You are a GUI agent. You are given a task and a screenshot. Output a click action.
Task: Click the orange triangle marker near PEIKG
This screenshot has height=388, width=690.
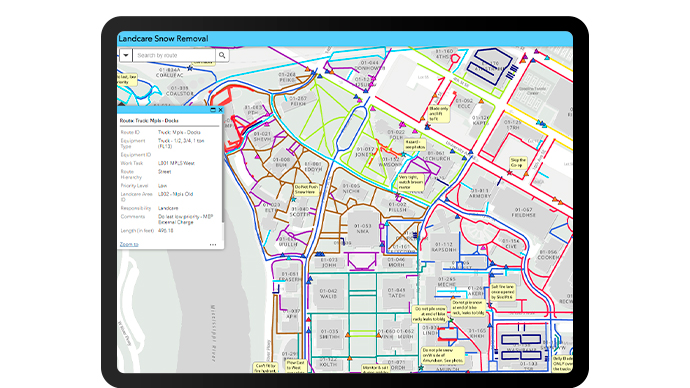308,70
